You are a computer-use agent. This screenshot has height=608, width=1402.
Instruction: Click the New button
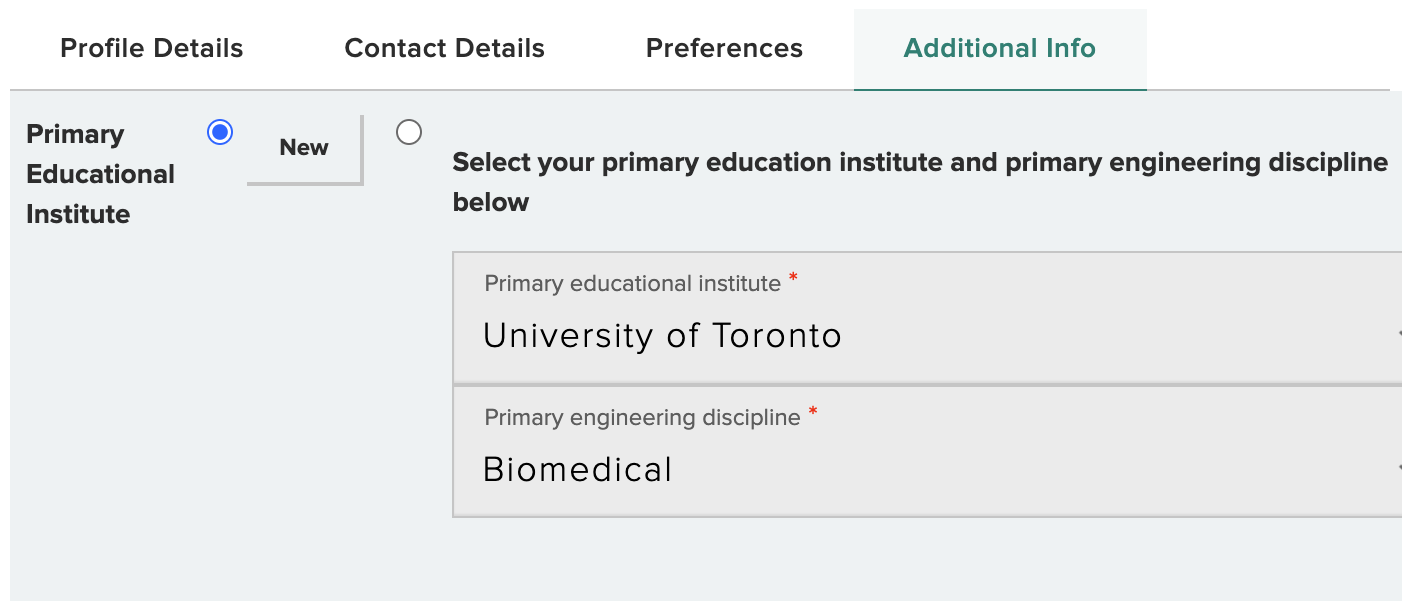pos(304,148)
